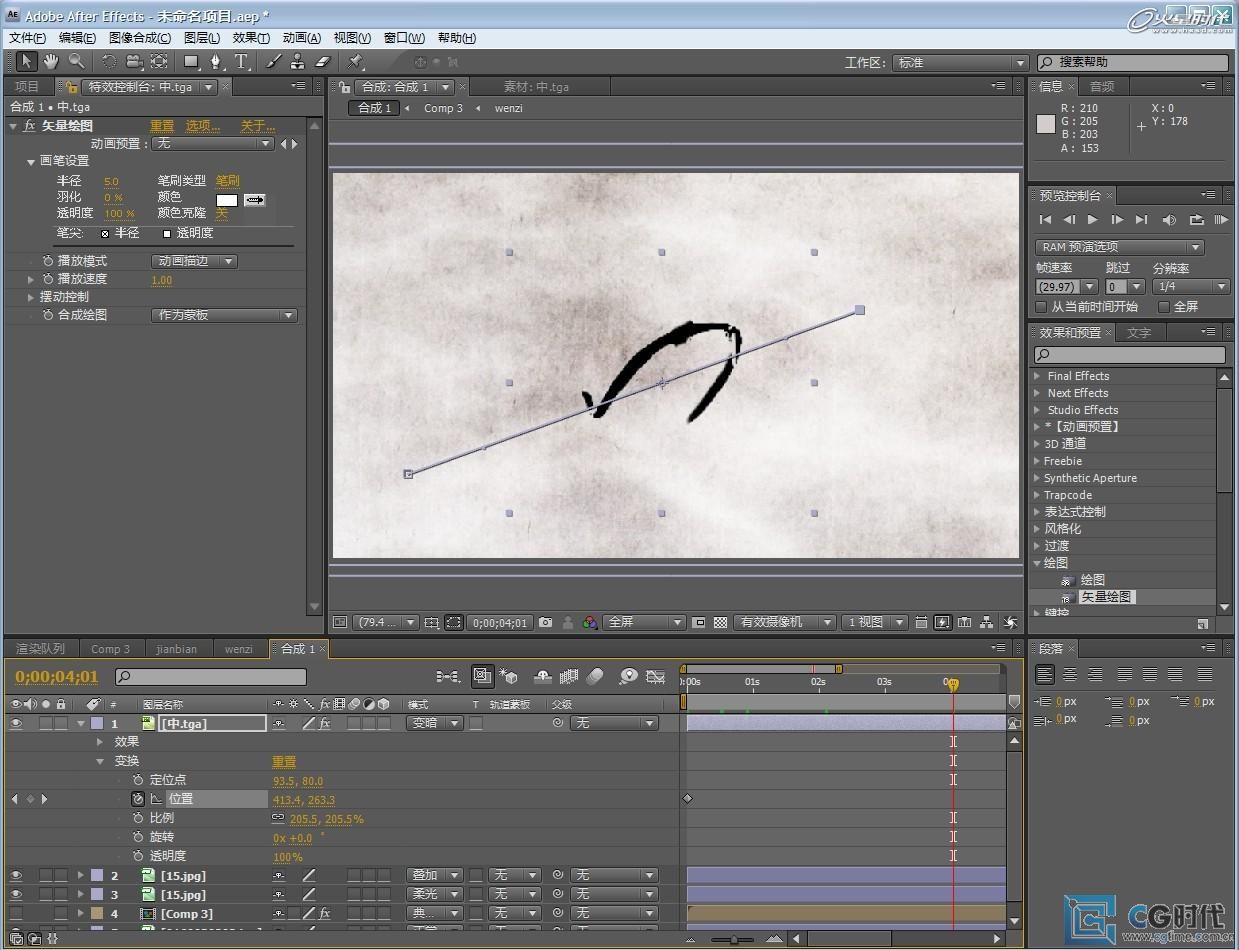Open the 动画预置 dropdown

[x=212, y=144]
